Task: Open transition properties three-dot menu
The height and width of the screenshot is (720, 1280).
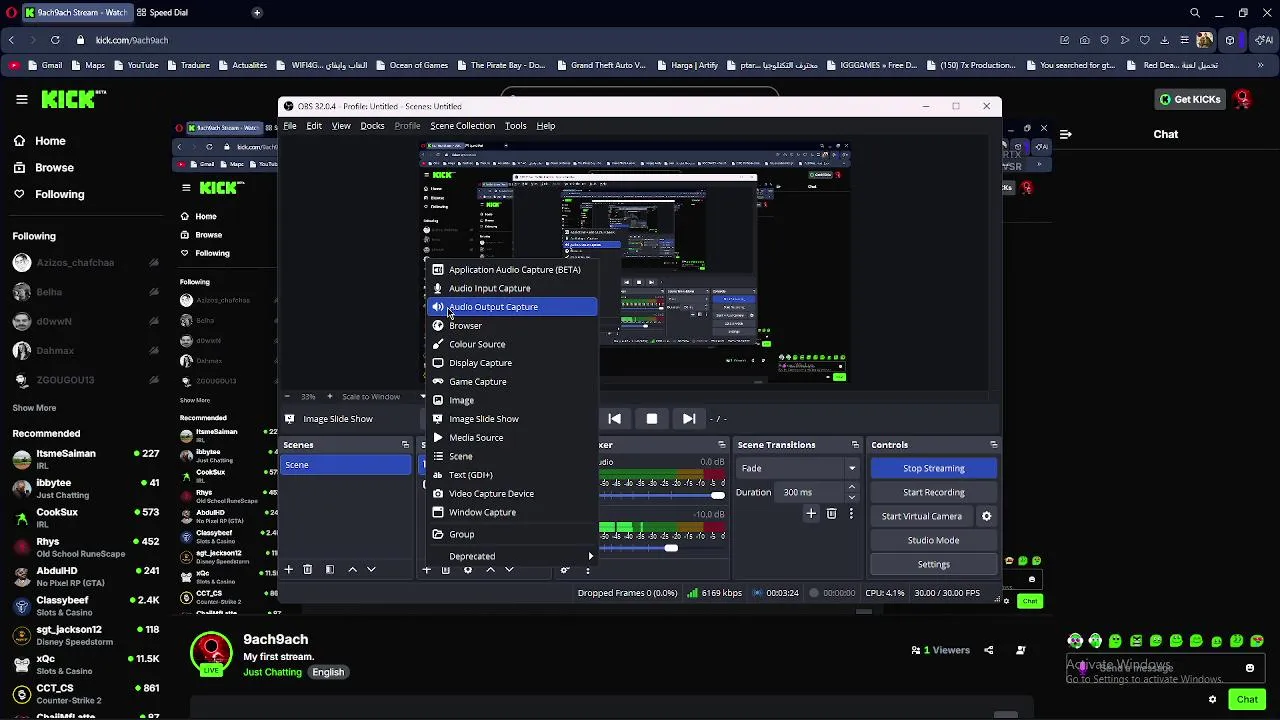Action: [851, 513]
